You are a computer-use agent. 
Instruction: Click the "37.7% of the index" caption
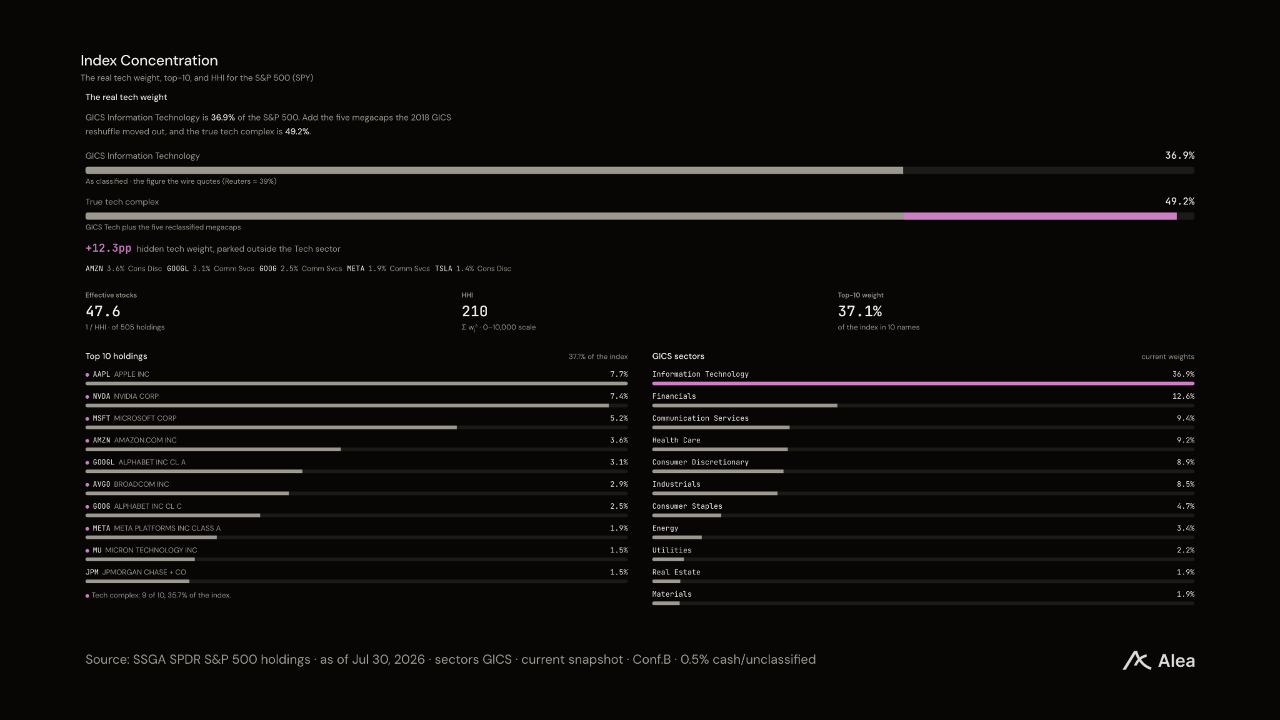click(x=598, y=357)
